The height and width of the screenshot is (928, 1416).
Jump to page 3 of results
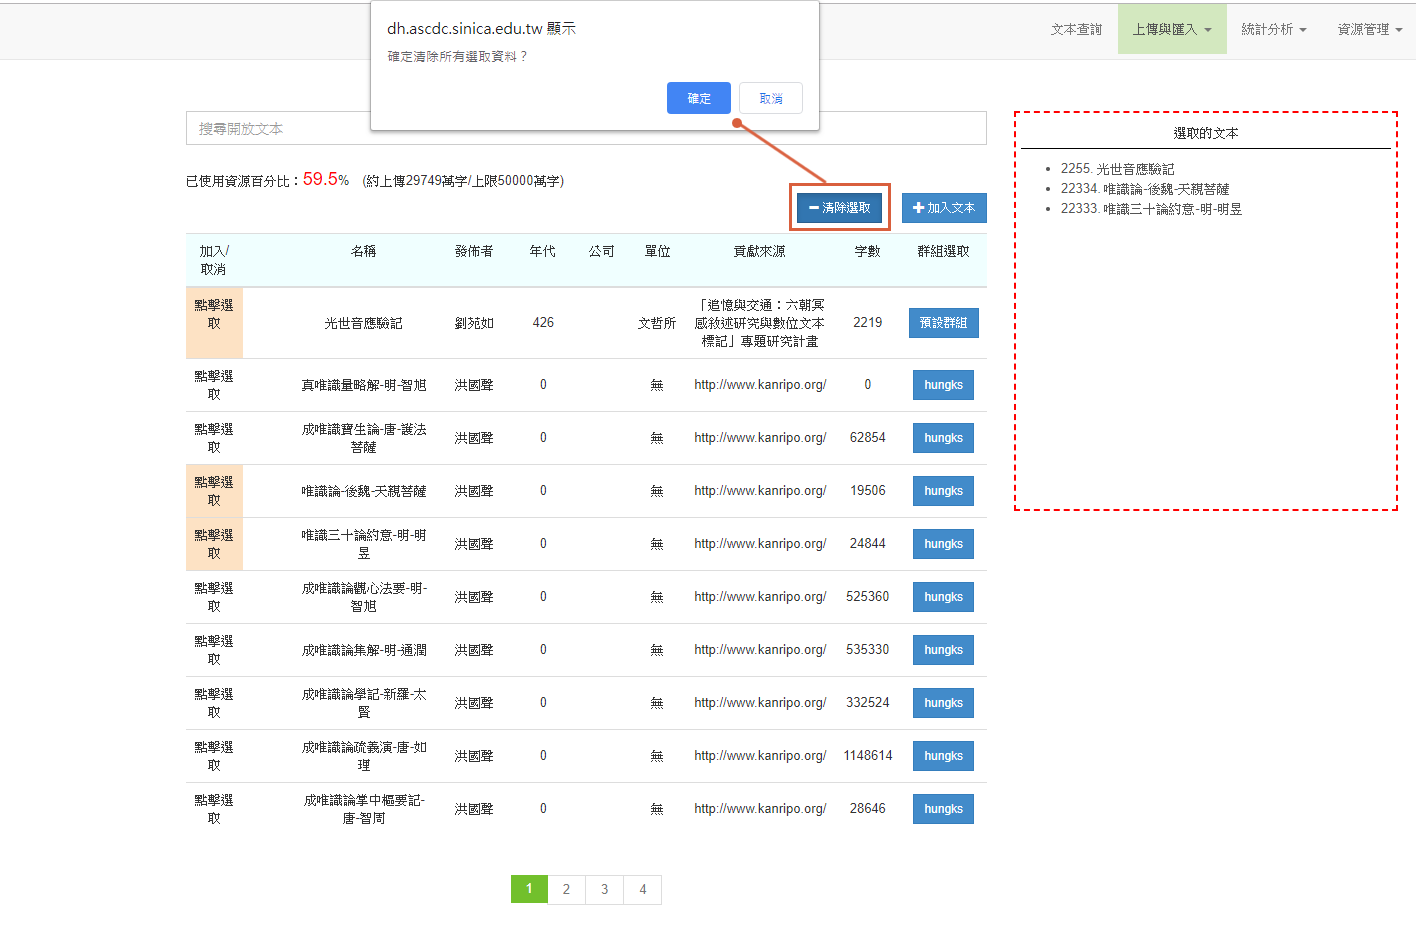tap(604, 889)
